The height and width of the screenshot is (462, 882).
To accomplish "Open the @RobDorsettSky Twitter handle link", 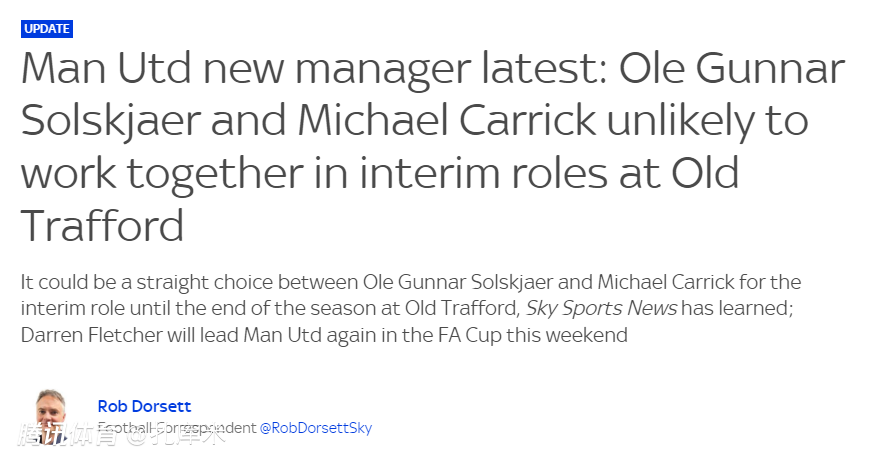I will point(316,428).
